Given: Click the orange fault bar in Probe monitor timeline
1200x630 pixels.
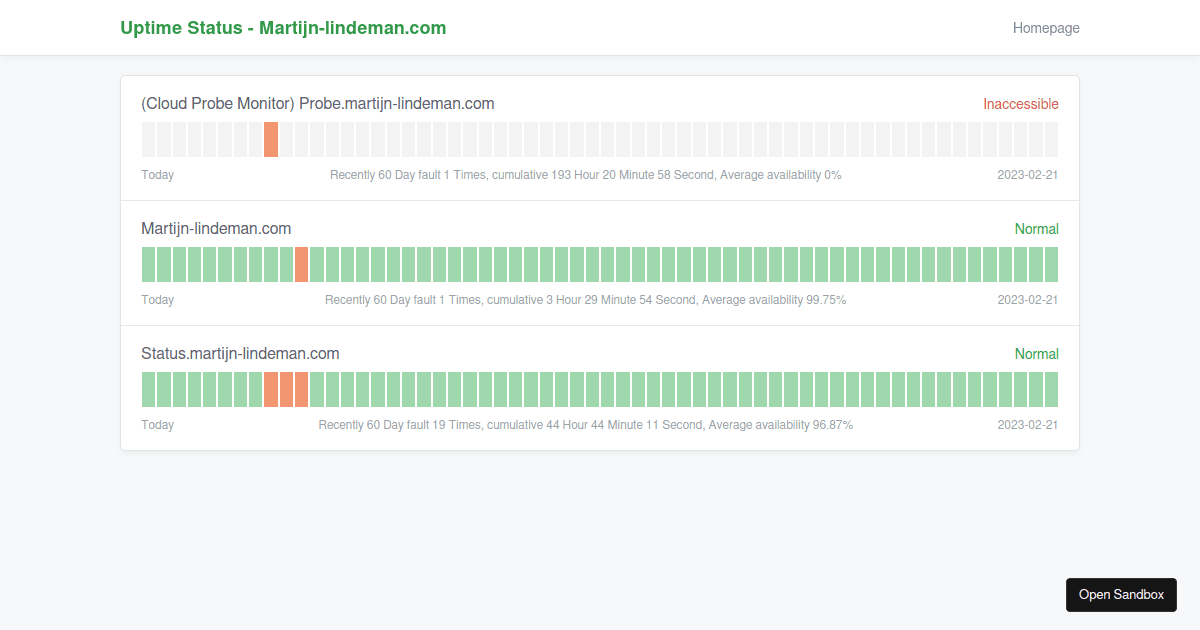Looking at the screenshot, I should click(x=271, y=138).
